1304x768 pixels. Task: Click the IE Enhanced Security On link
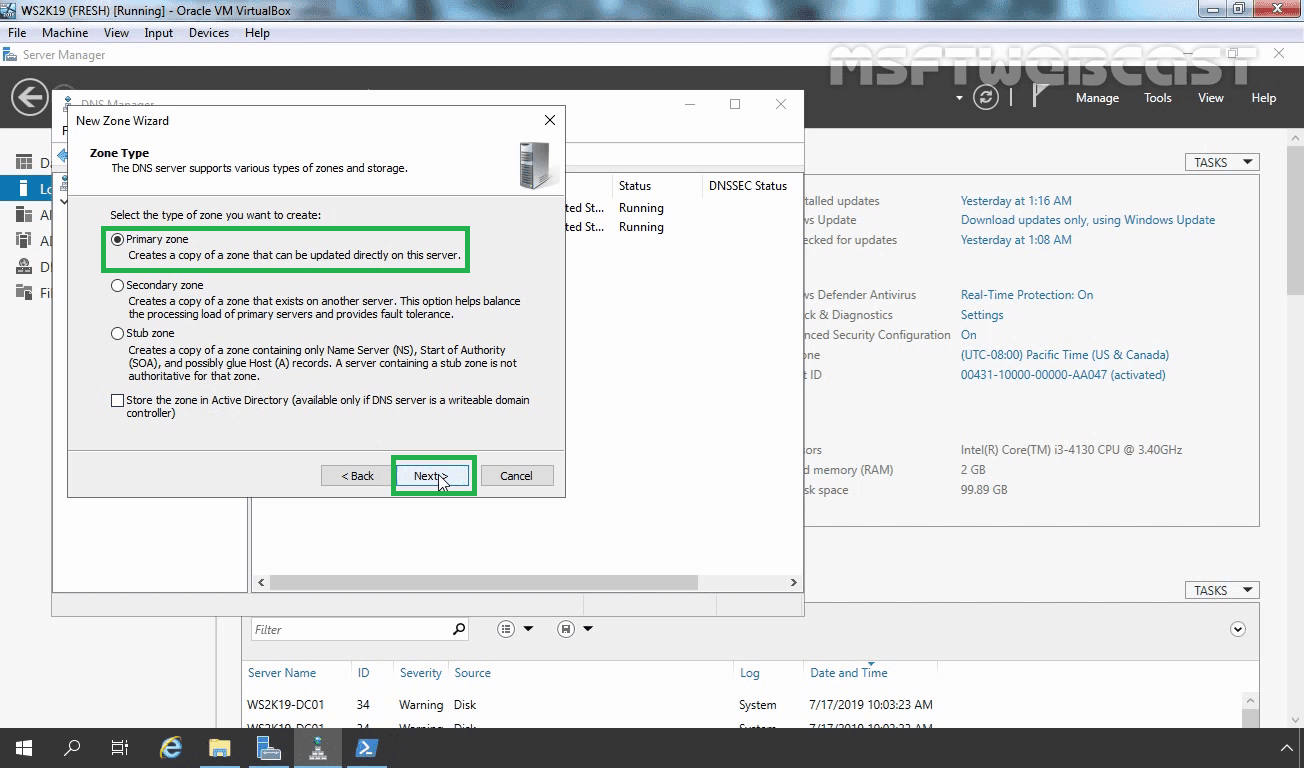tap(969, 335)
